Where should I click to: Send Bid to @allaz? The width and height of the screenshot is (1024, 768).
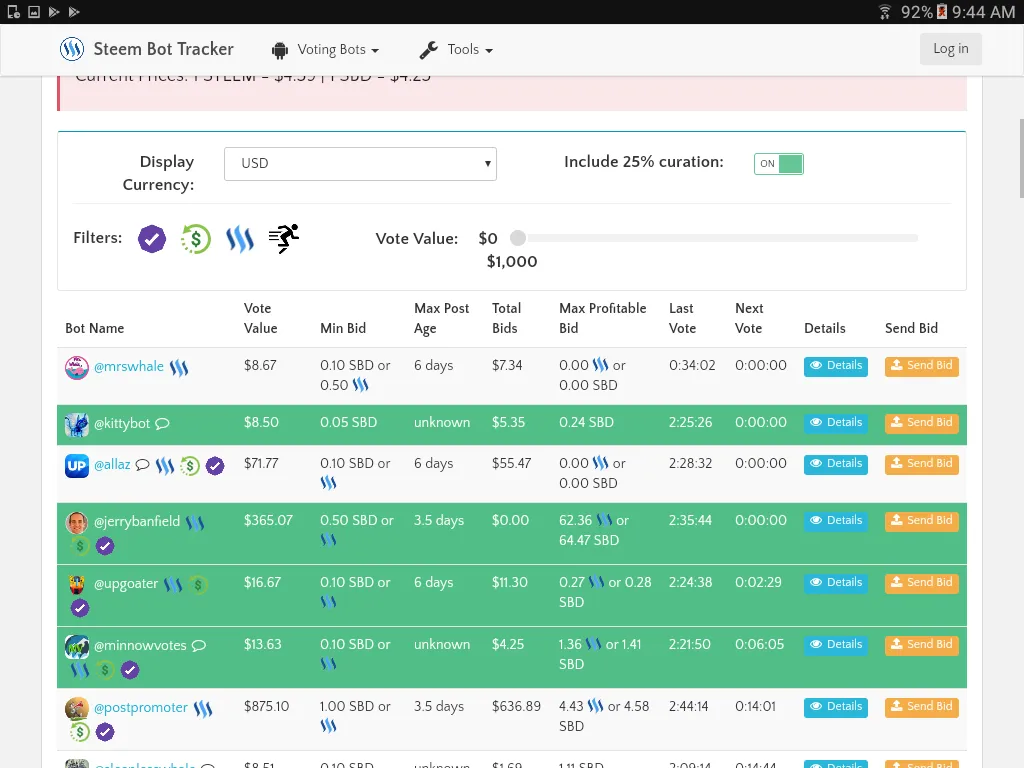click(x=921, y=464)
